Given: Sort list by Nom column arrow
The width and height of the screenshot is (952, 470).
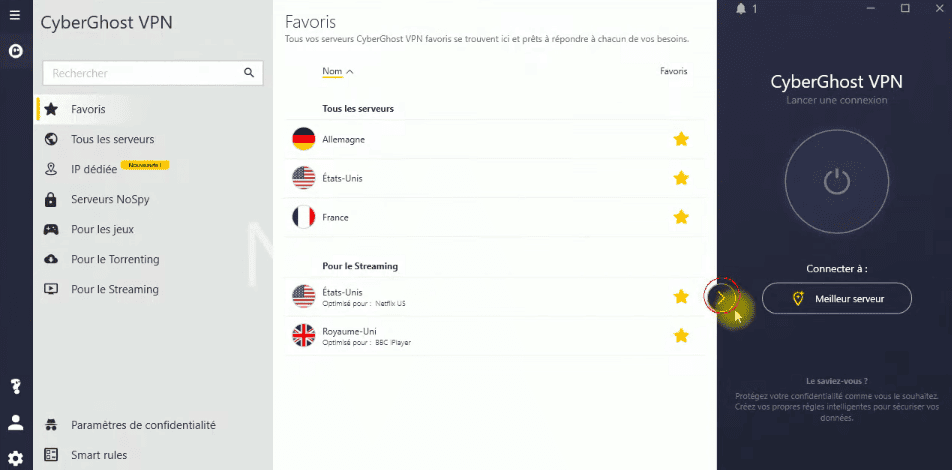Looking at the screenshot, I should 349,72.
